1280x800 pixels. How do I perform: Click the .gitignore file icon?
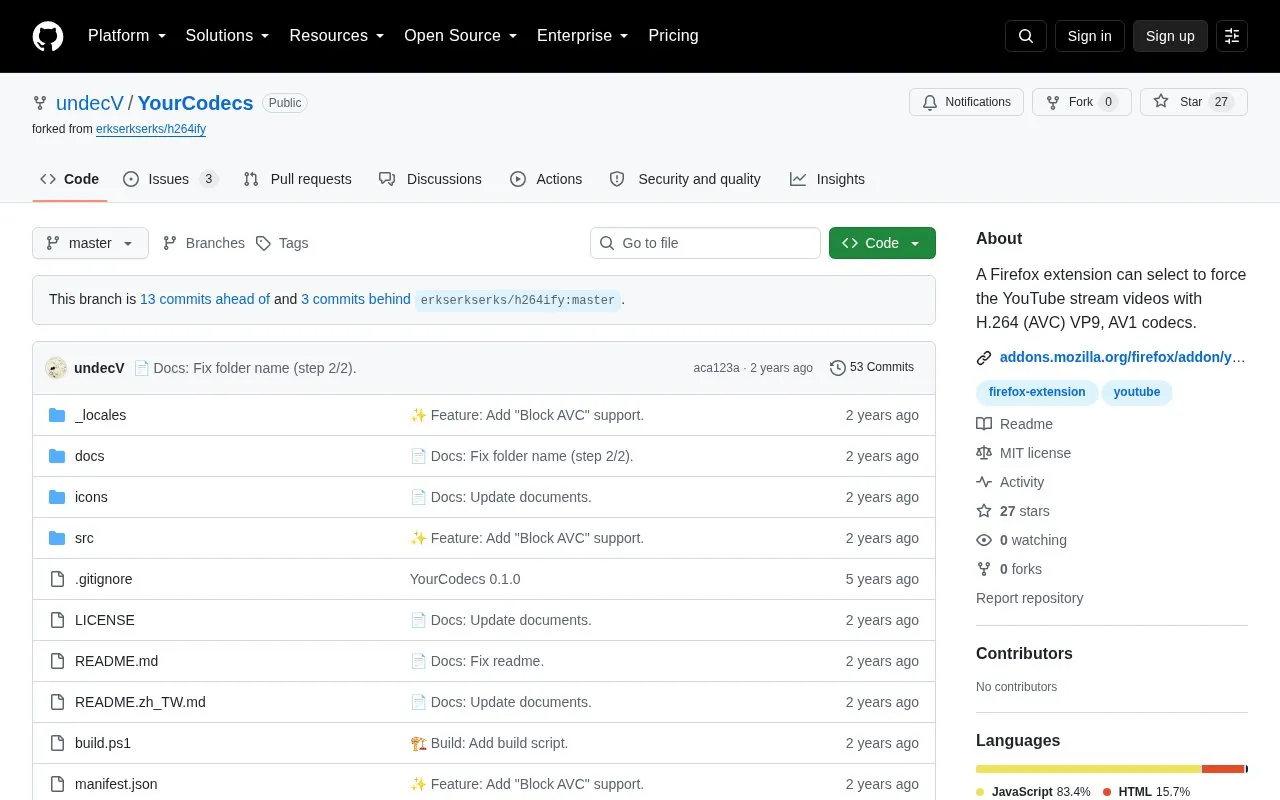pos(57,579)
